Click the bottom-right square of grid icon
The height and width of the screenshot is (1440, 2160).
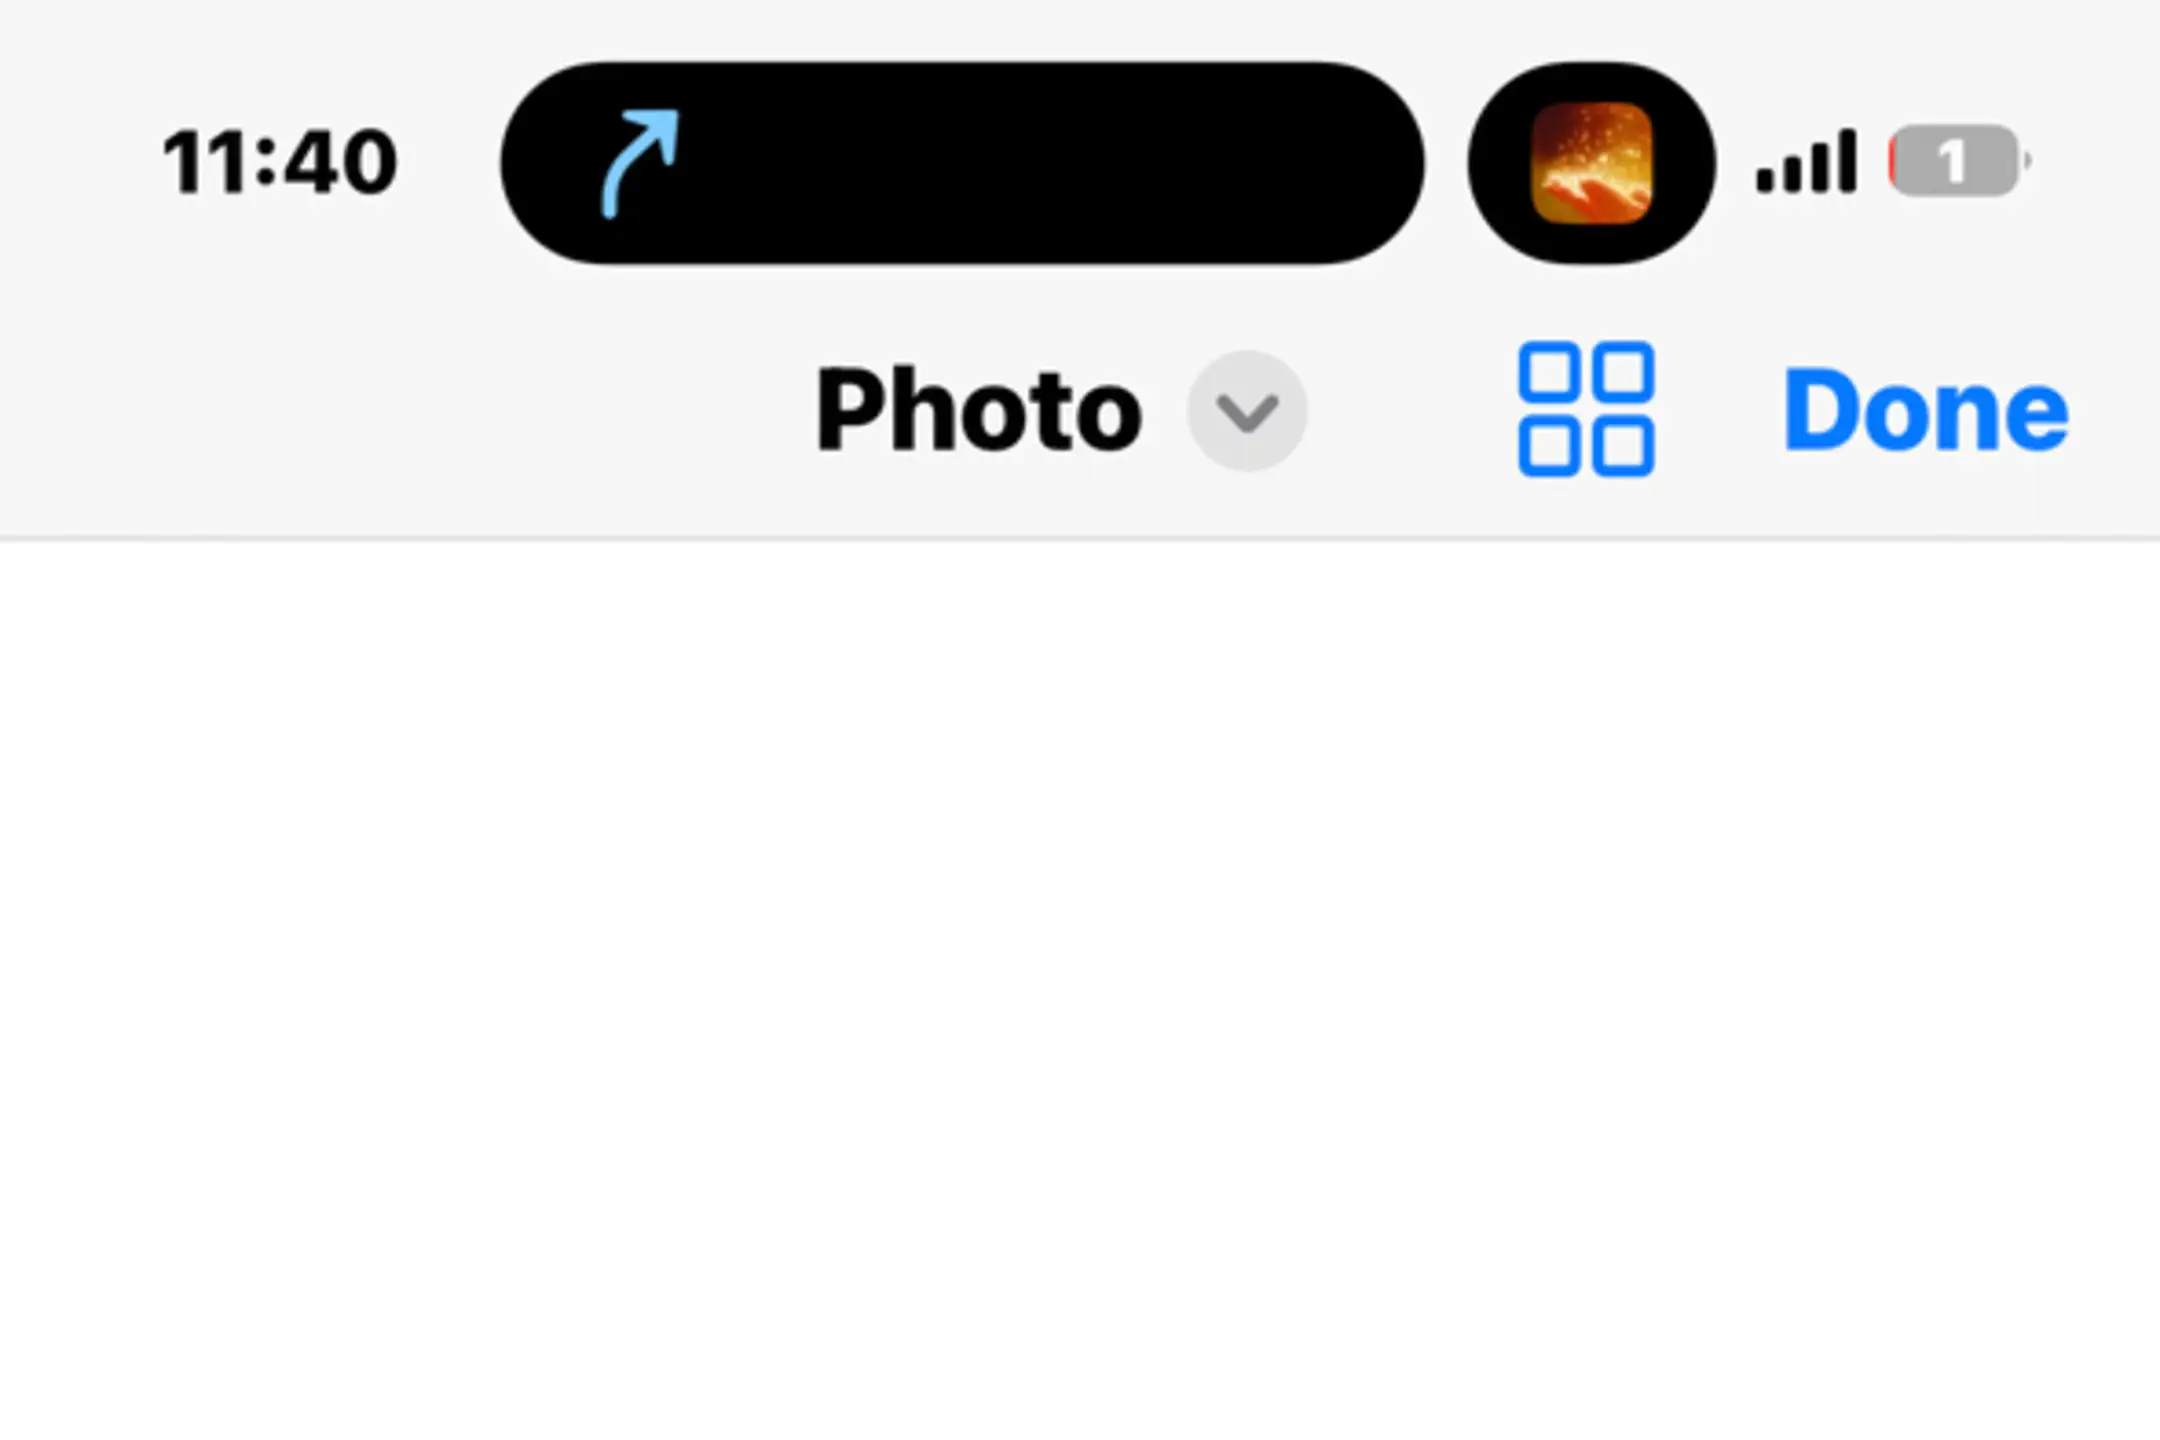click(x=1623, y=446)
